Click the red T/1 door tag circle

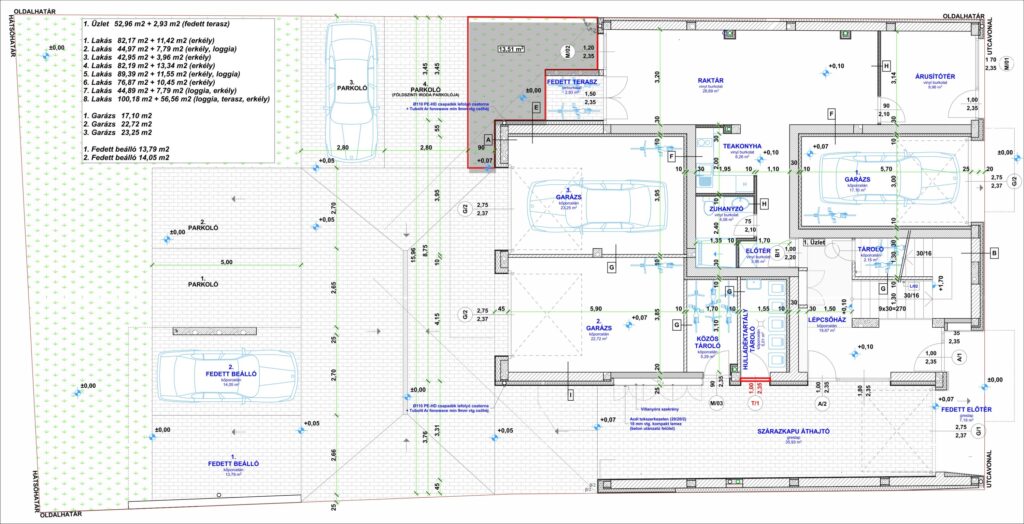point(756,403)
